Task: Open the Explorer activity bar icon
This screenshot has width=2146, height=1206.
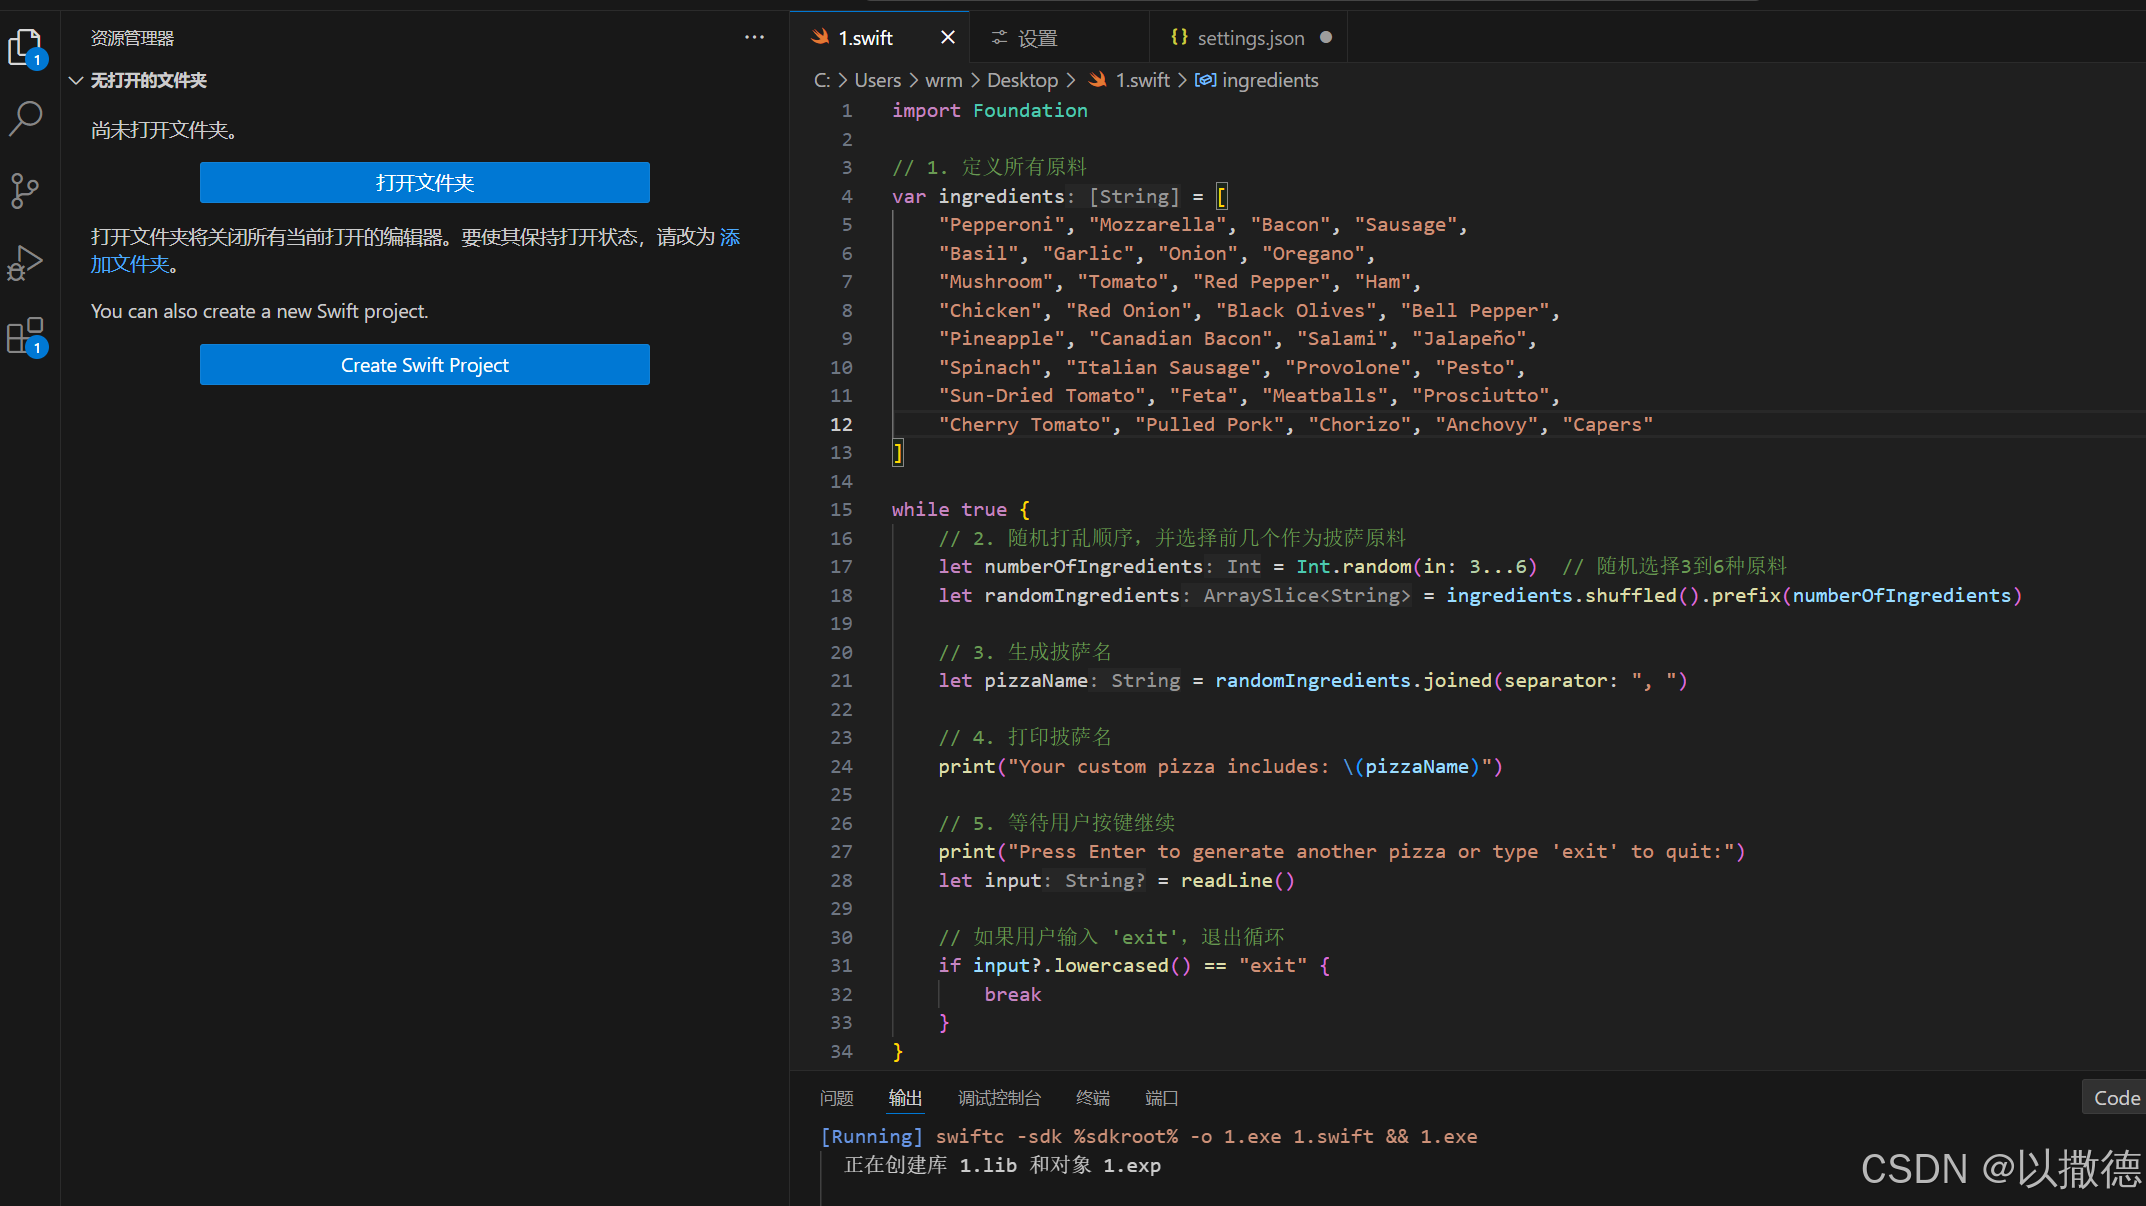Action: tap(25, 46)
